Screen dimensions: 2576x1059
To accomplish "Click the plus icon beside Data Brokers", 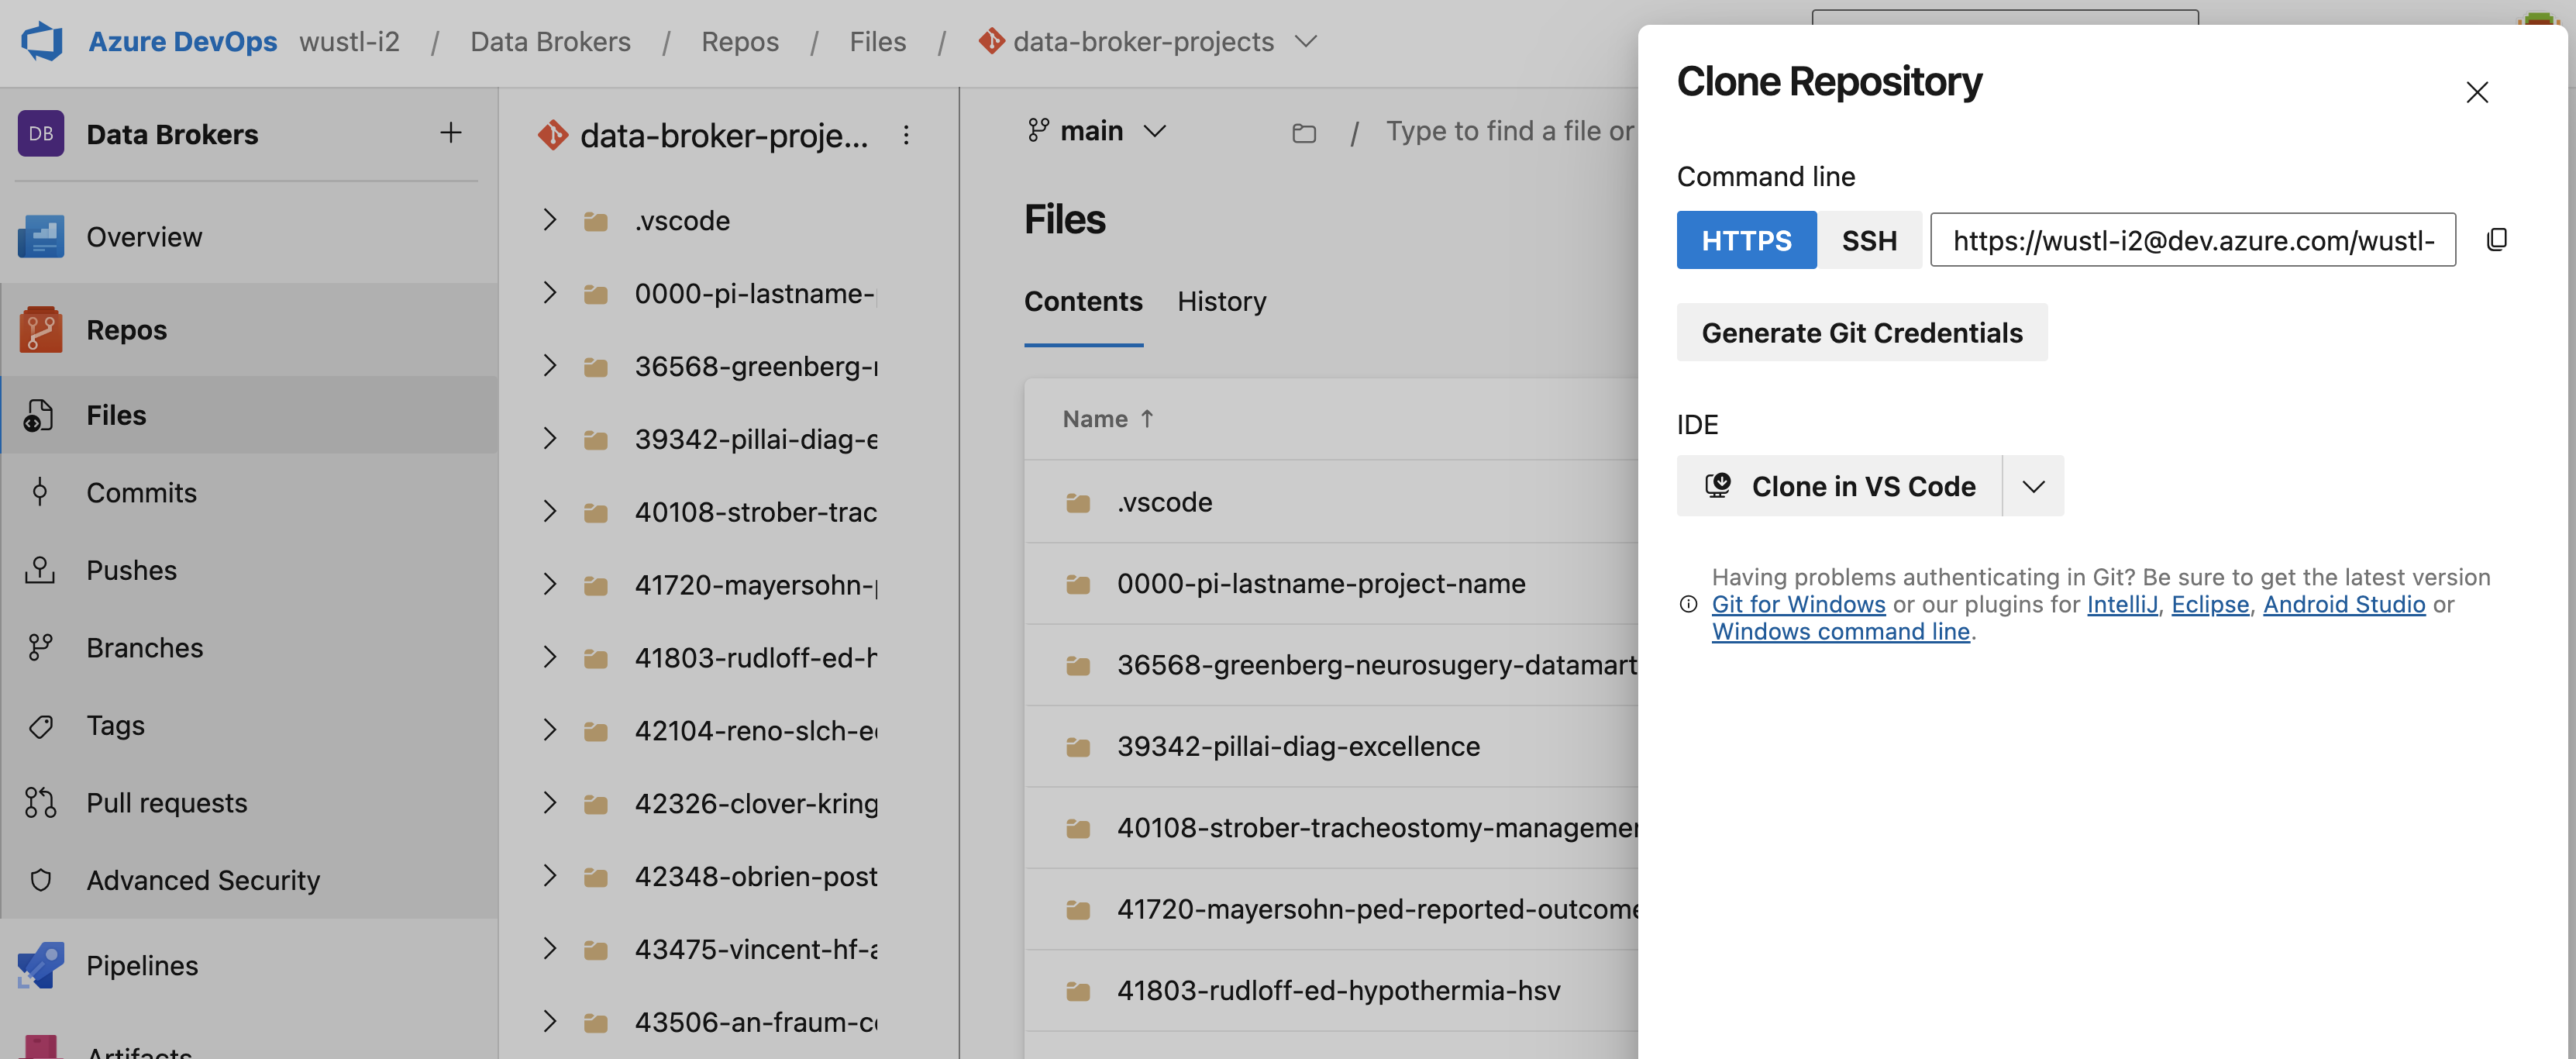I will click(451, 133).
